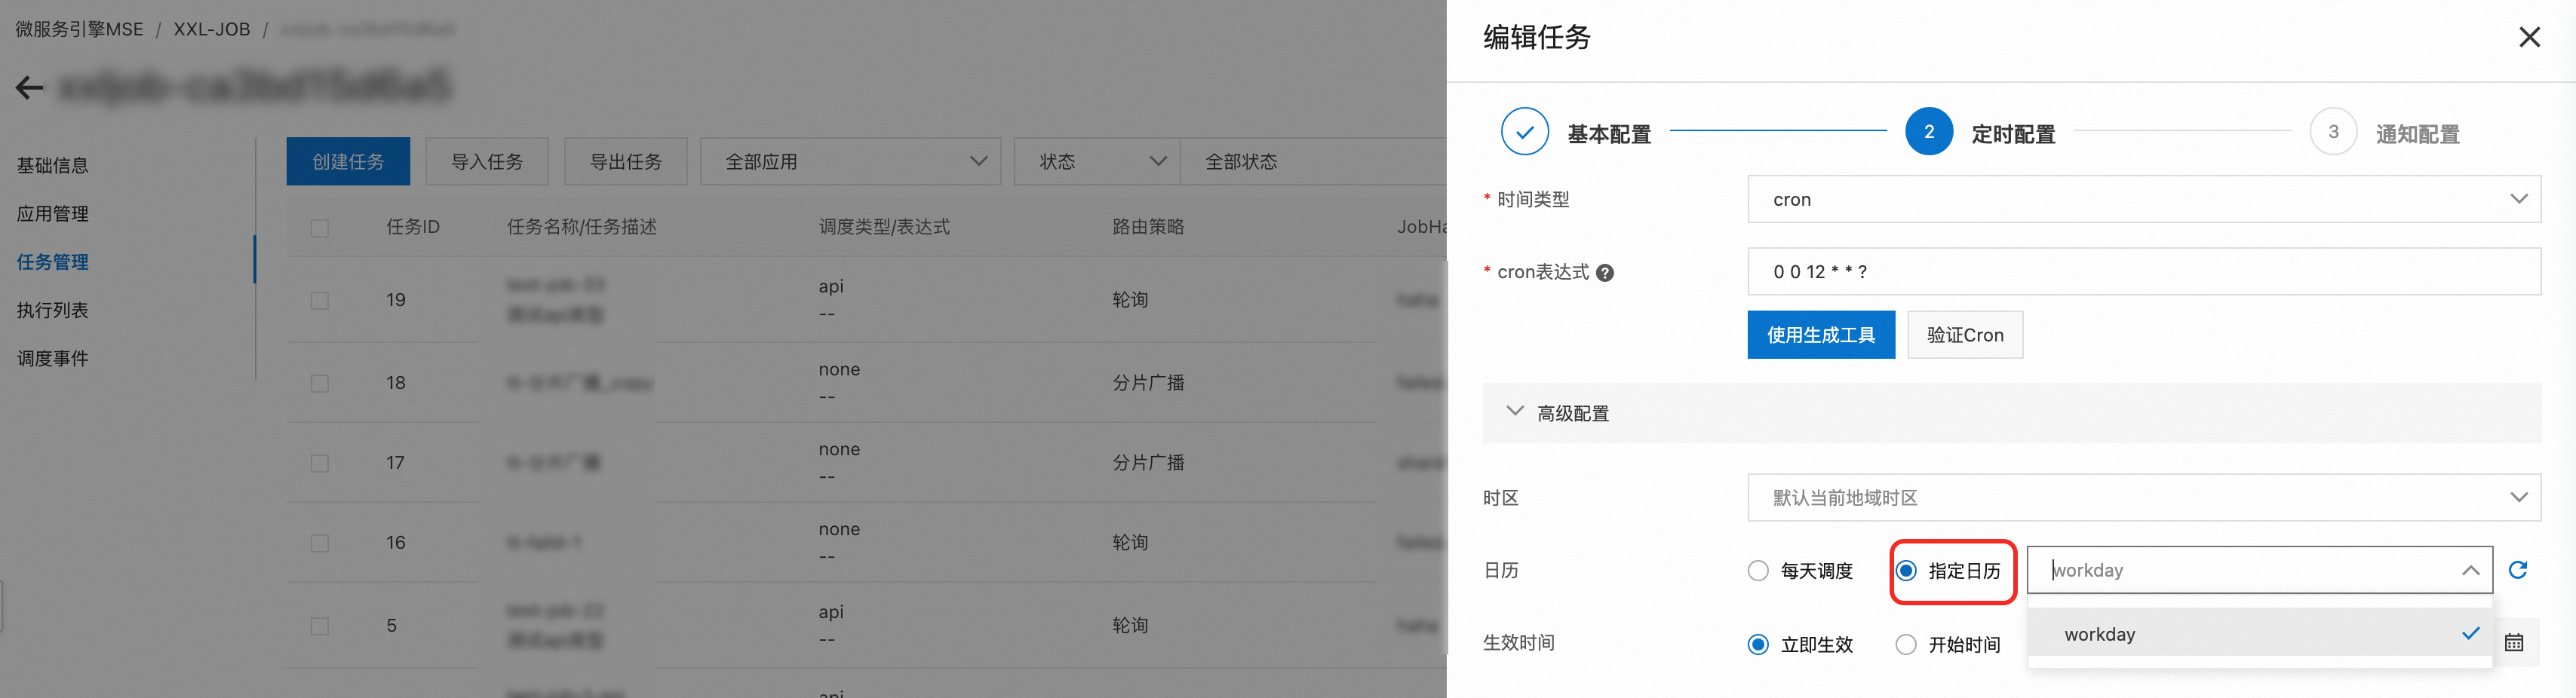This screenshot has width=2576, height=698.
Task: Click task ID 19 cell
Action: [396, 300]
